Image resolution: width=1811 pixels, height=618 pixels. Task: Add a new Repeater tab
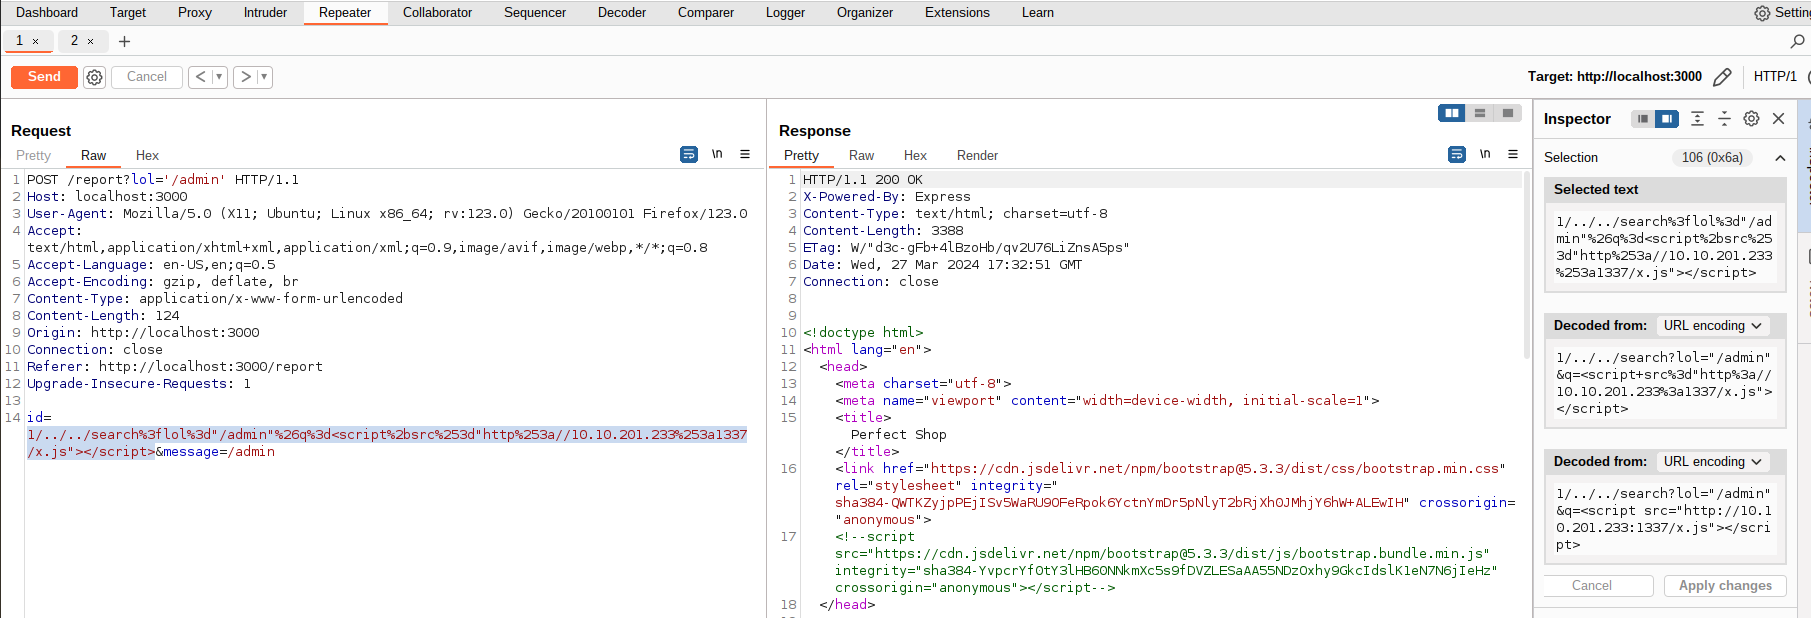[124, 41]
